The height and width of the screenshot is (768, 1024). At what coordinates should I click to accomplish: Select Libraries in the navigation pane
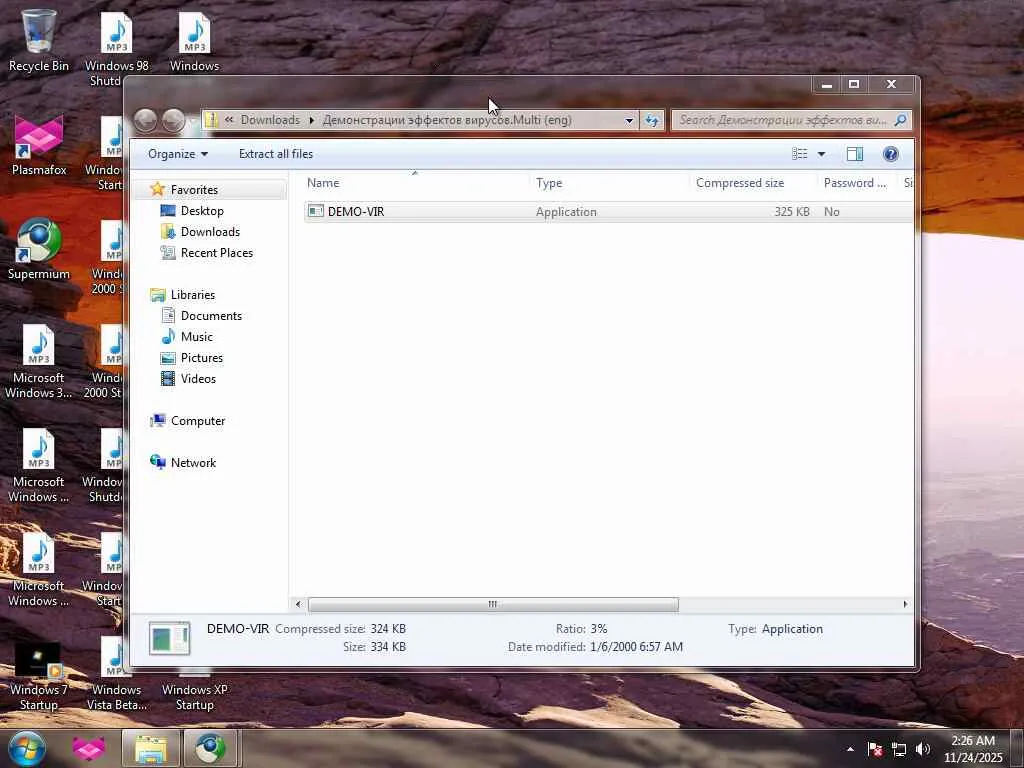193,295
